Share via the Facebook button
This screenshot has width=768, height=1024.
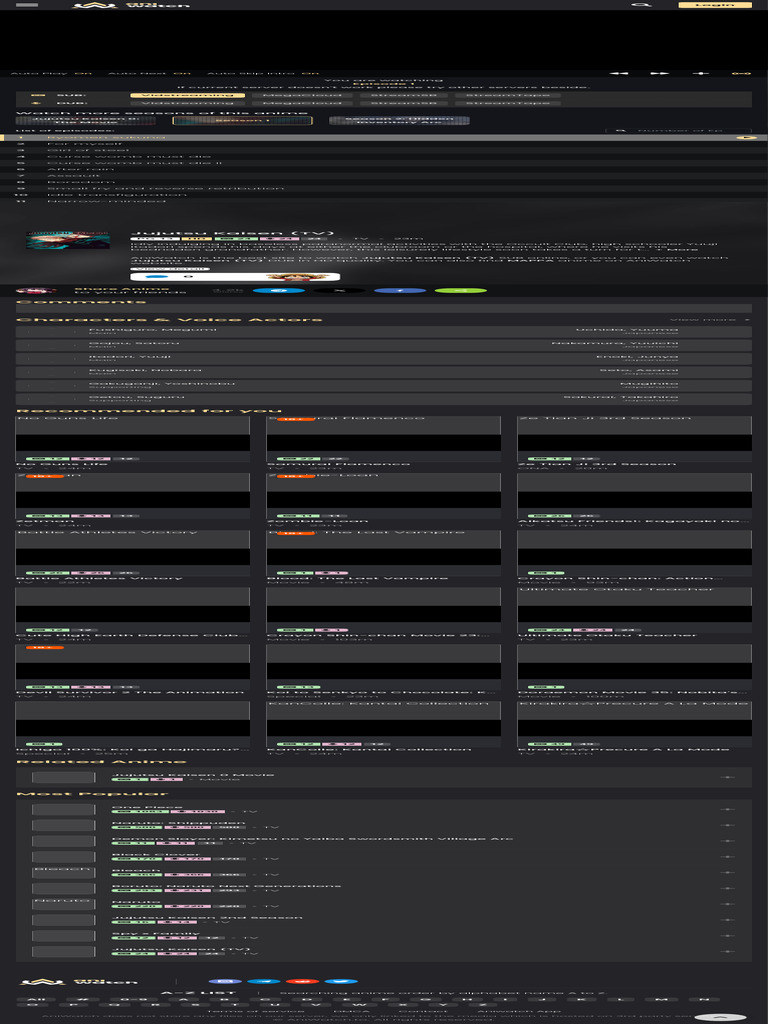[400, 291]
